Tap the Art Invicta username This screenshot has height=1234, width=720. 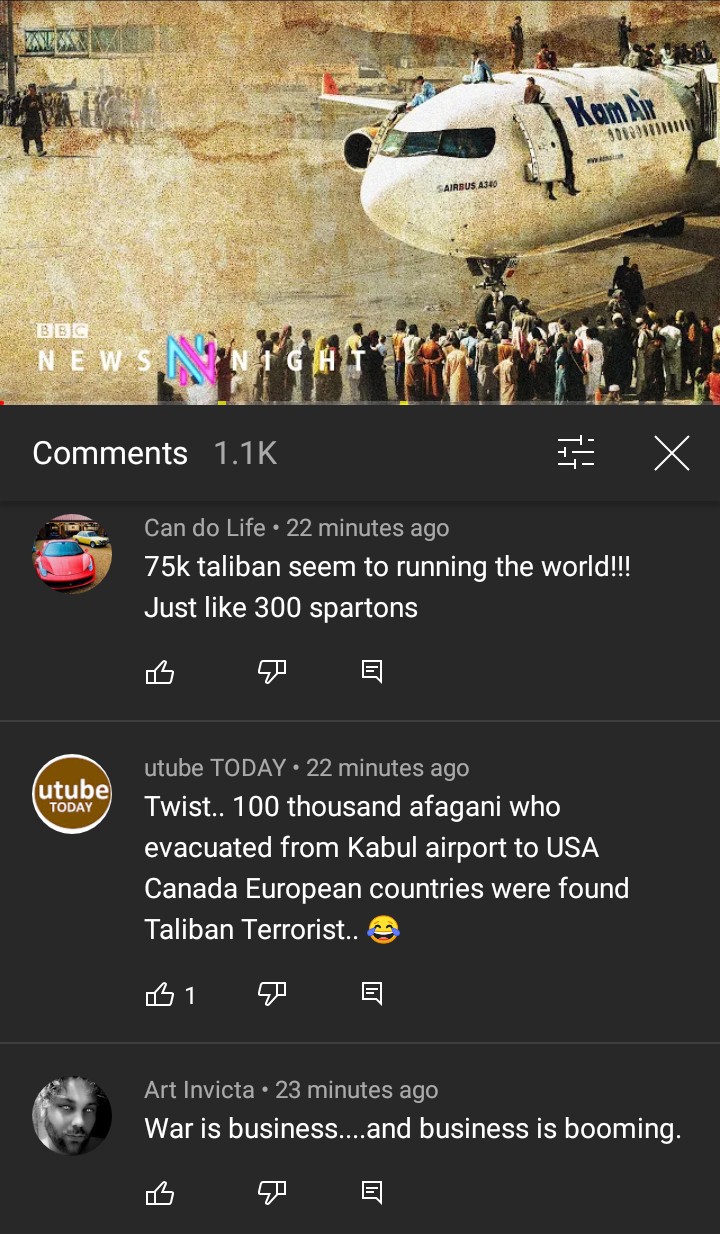click(200, 1090)
